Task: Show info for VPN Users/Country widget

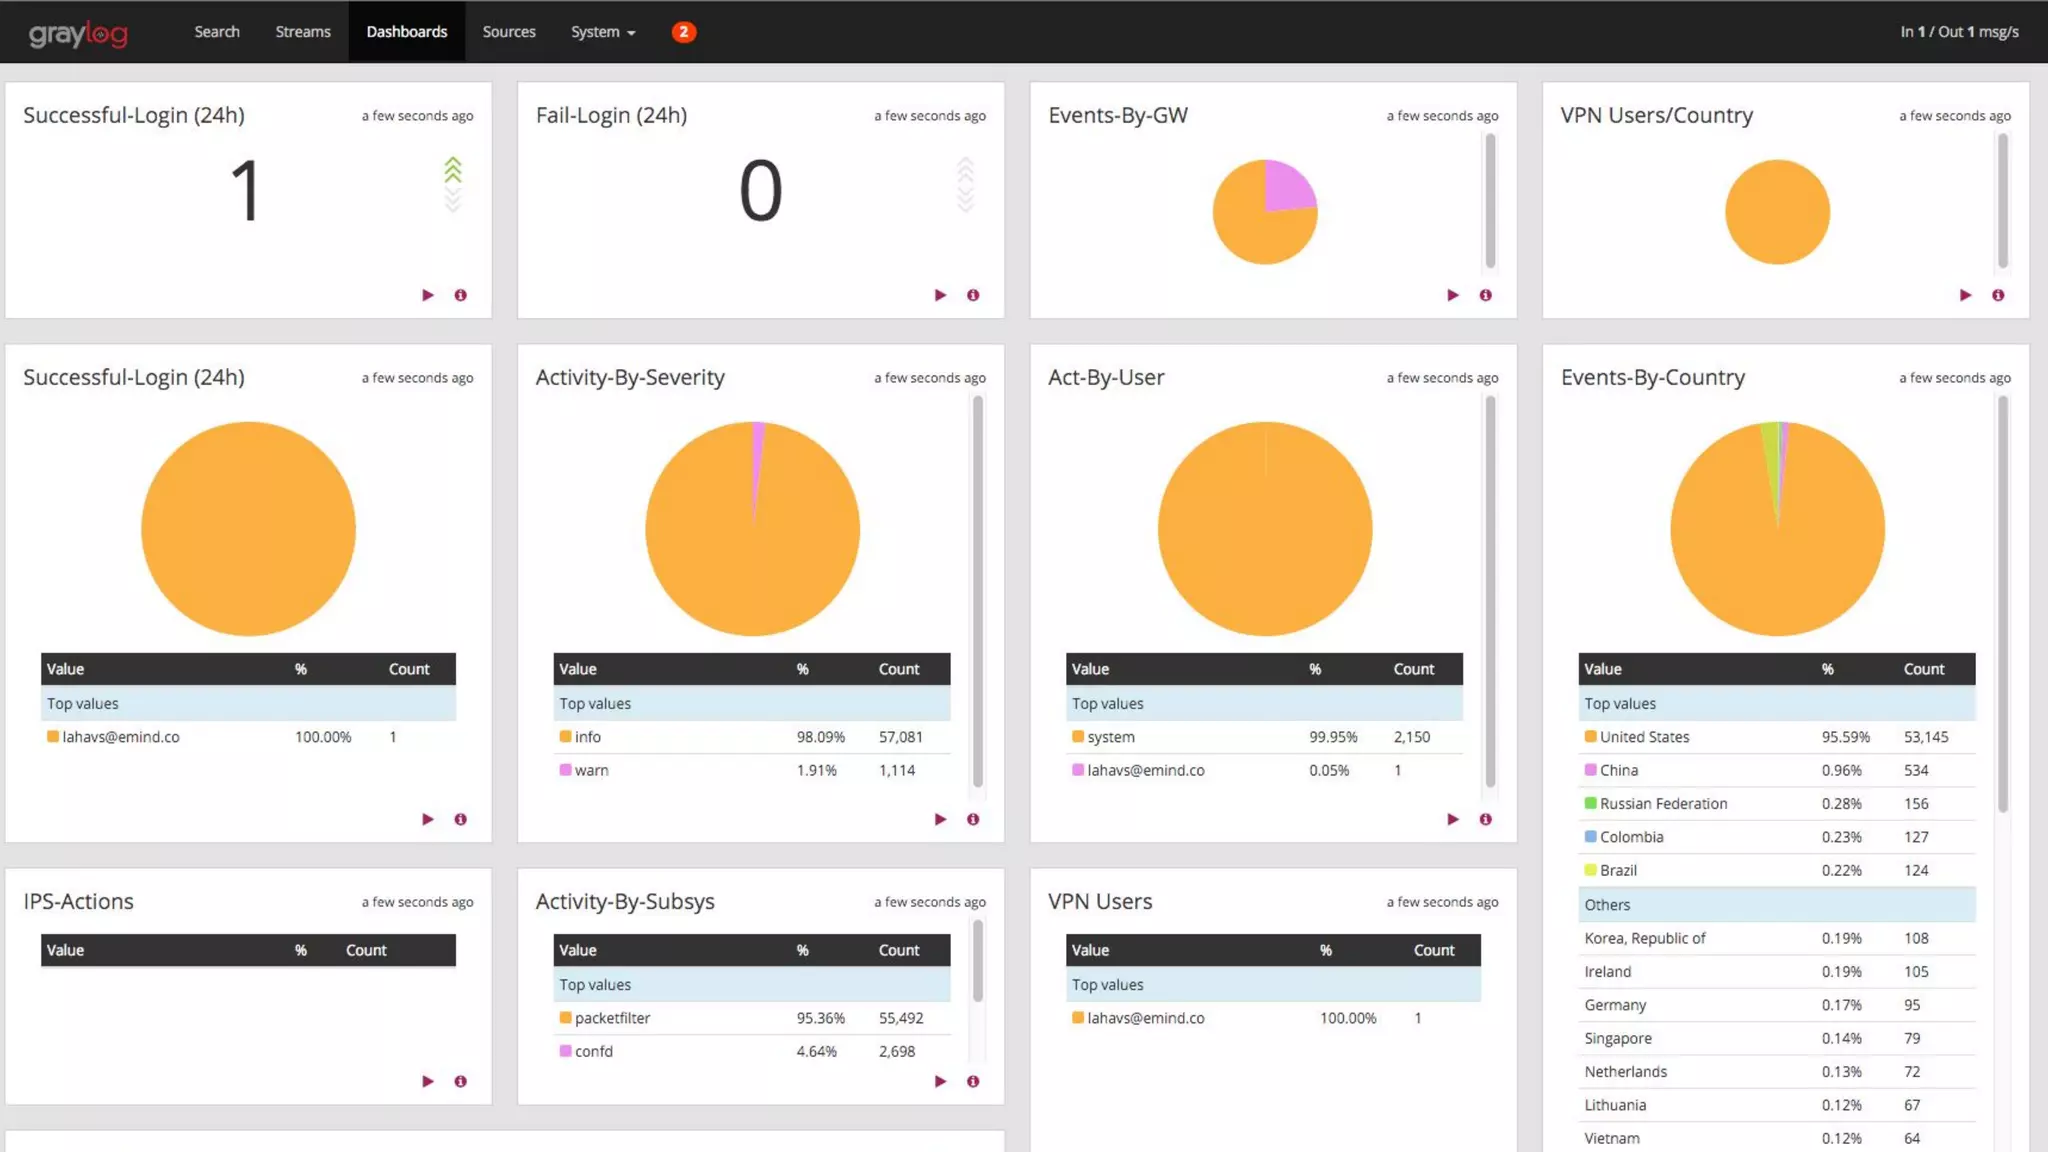Action: coord(1998,295)
